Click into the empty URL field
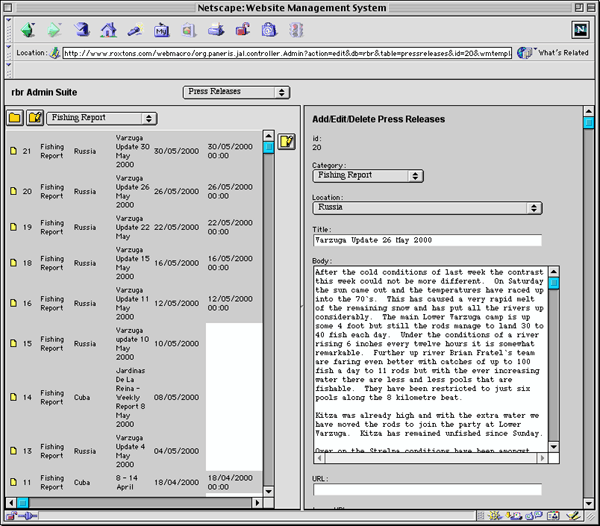 coord(426,490)
